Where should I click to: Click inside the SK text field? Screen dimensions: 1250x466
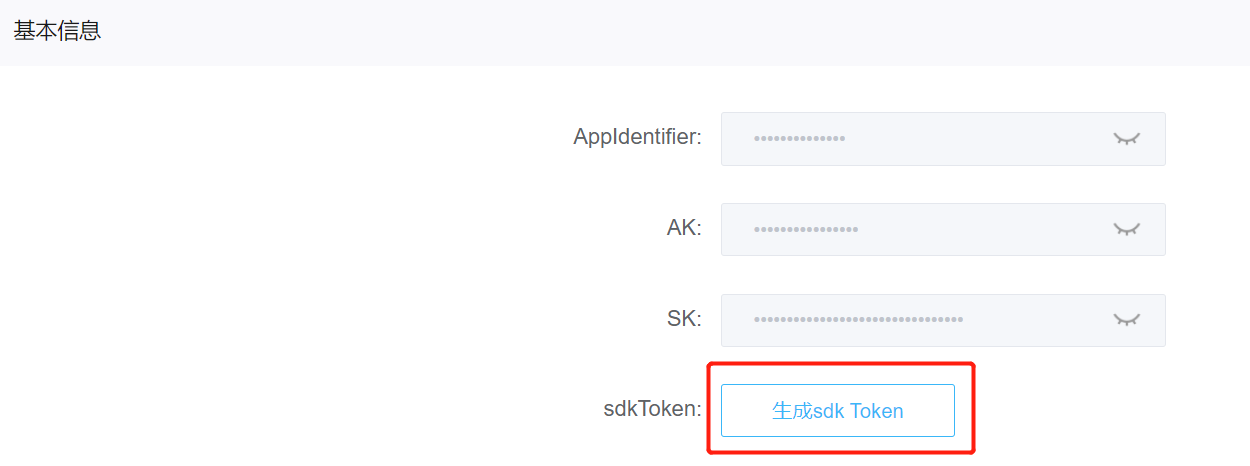943,320
